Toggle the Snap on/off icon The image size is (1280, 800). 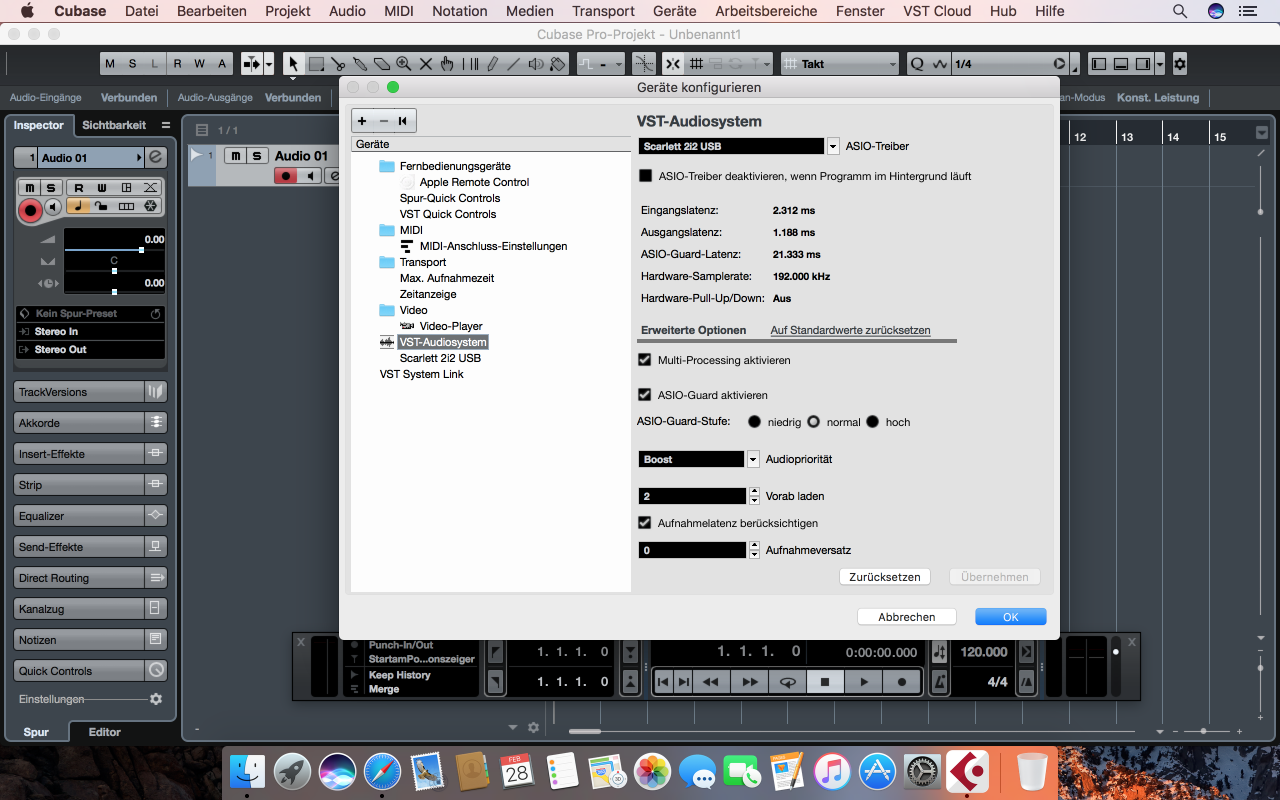click(672, 64)
